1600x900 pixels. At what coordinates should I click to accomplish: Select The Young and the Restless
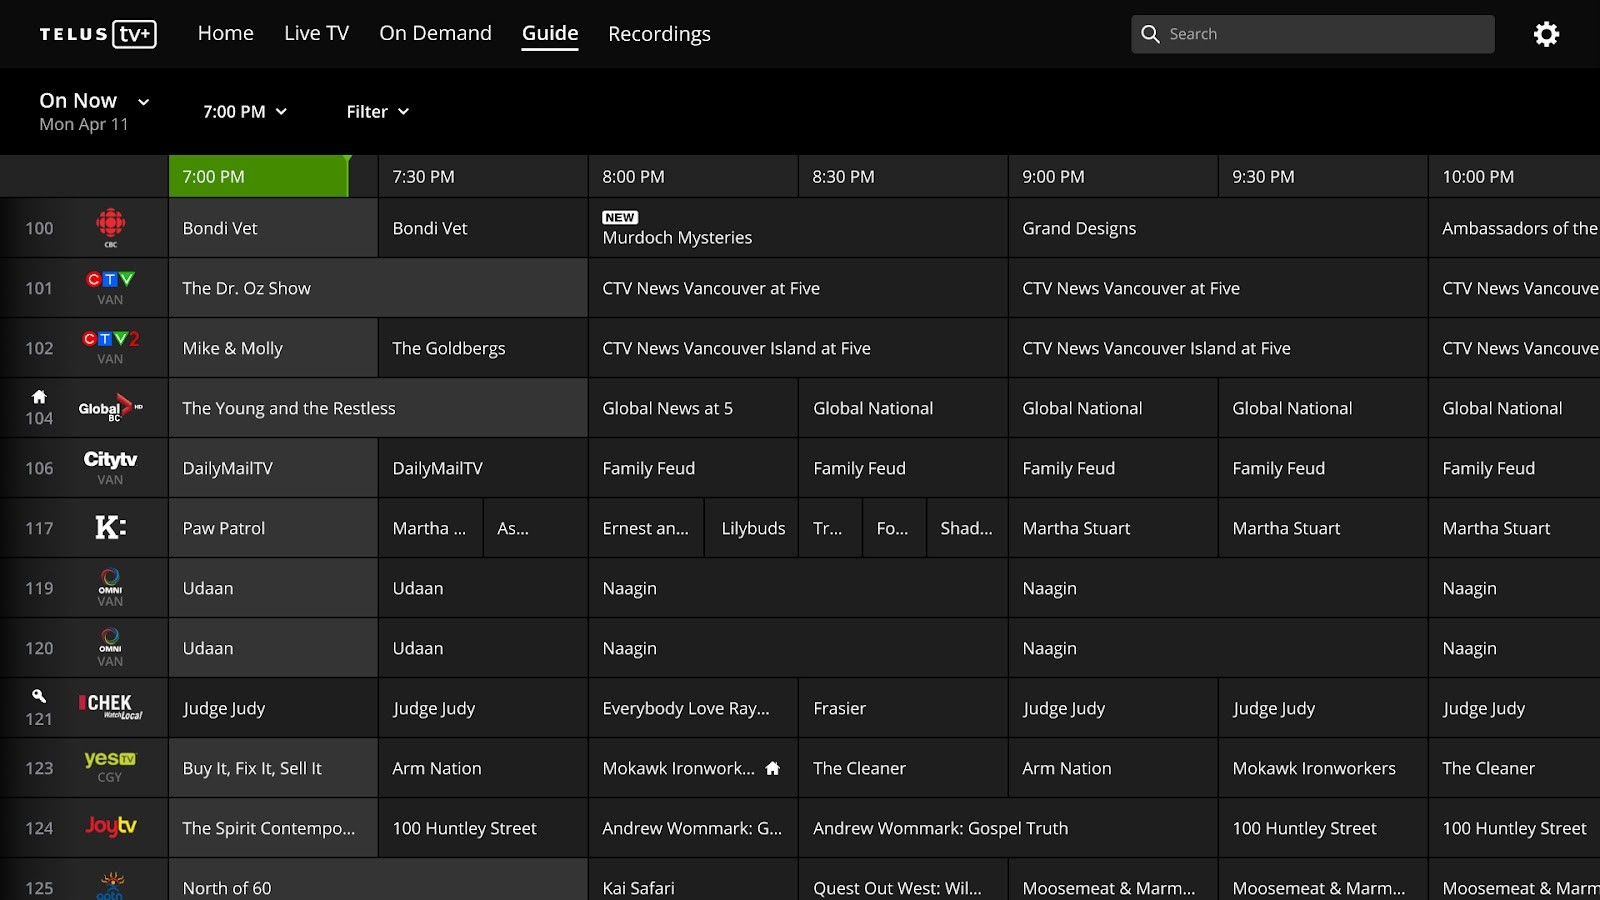(378, 408)
